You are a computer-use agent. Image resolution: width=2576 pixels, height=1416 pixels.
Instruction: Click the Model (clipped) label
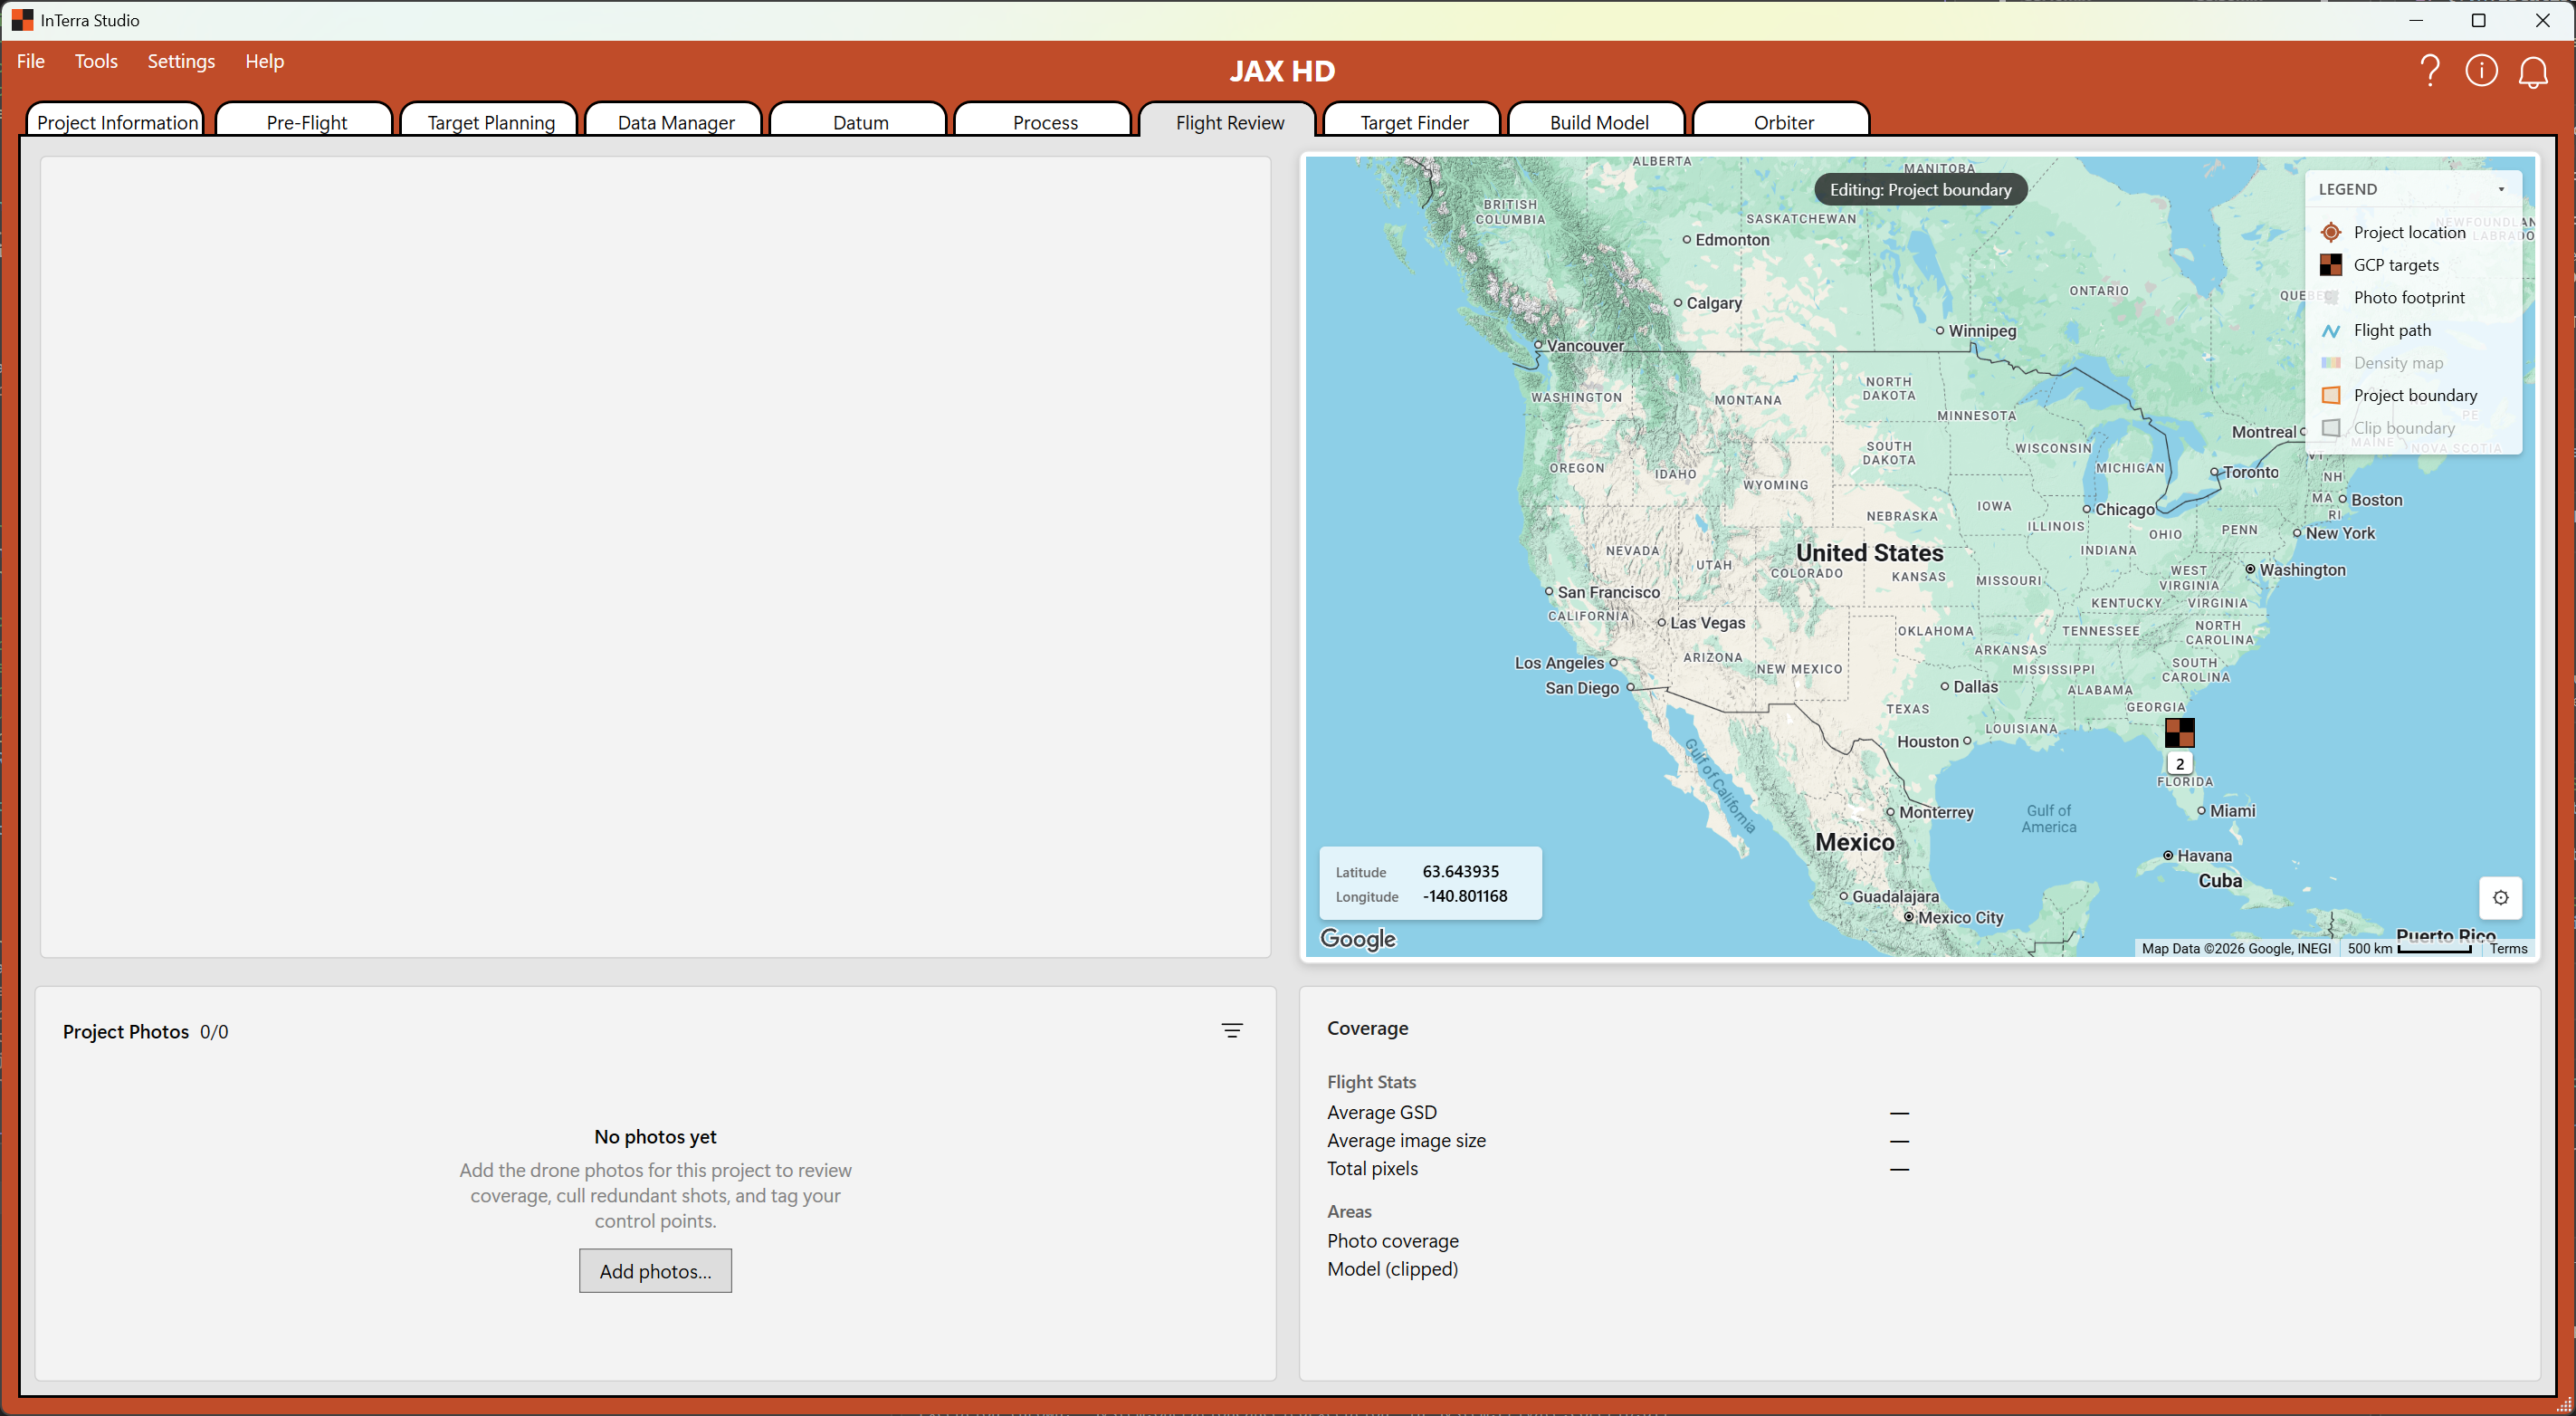point(1392,1269)
